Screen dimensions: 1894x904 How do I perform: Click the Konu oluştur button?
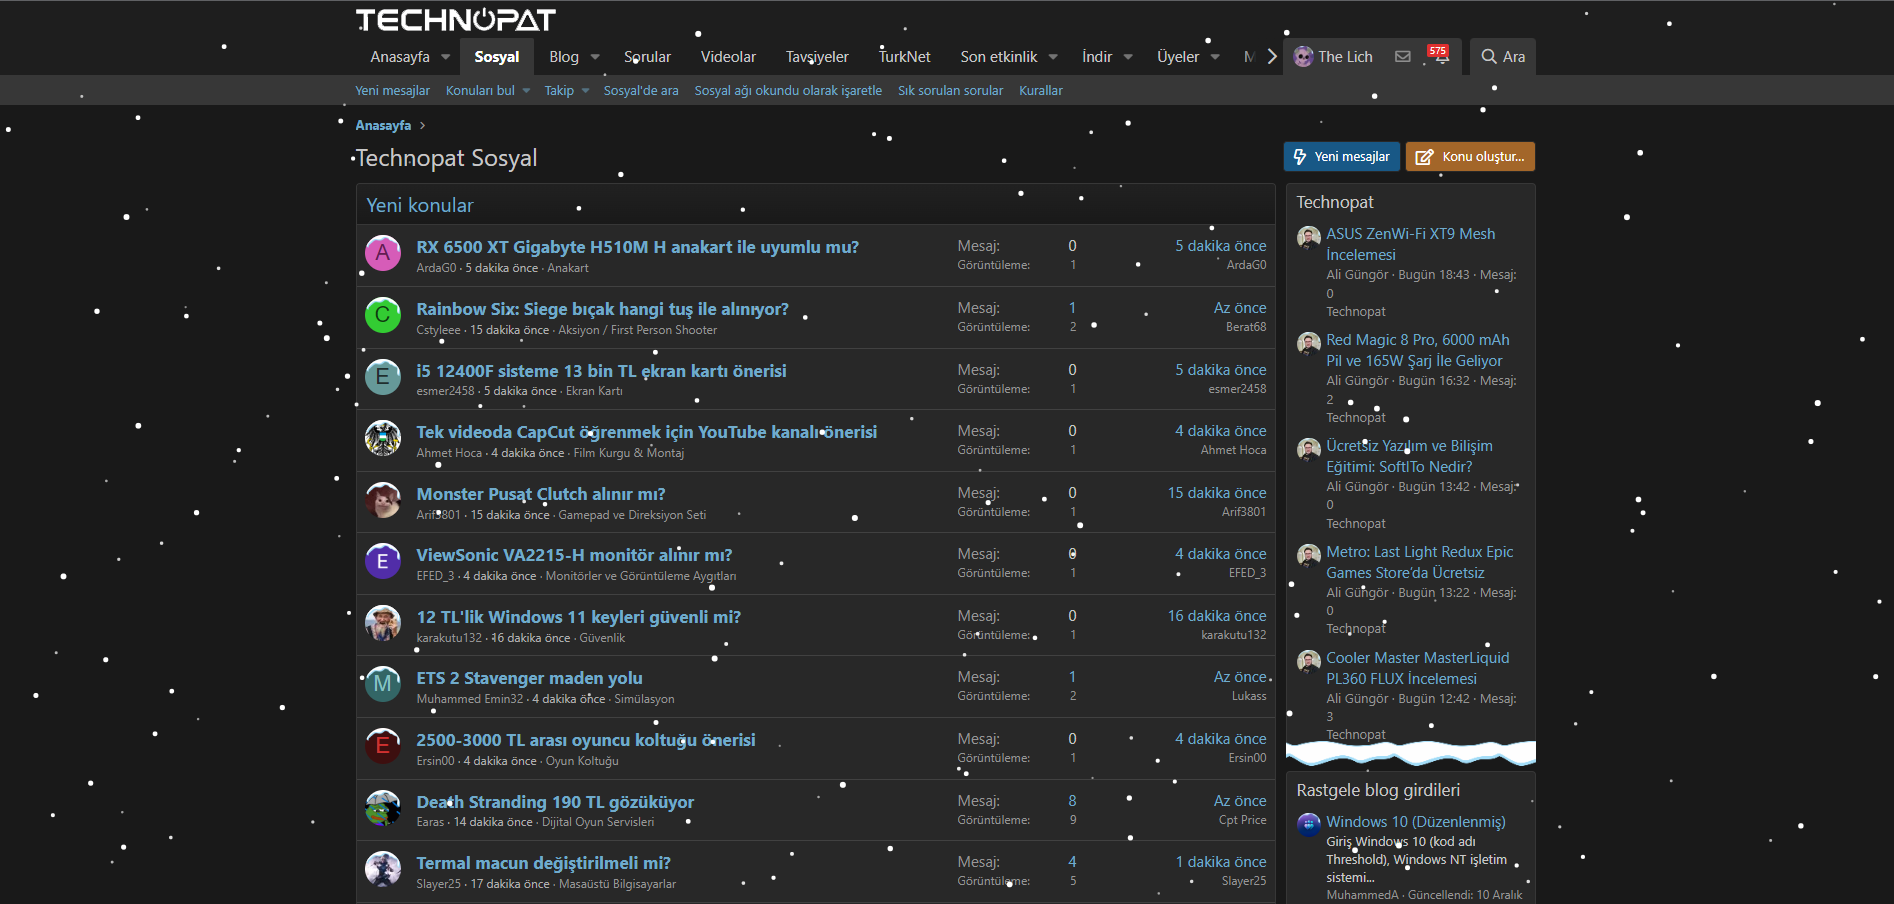point(1470,157)
